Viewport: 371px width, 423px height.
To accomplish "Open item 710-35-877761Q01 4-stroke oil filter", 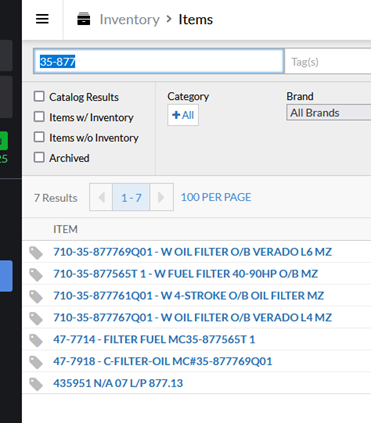I will pos(188,296).
